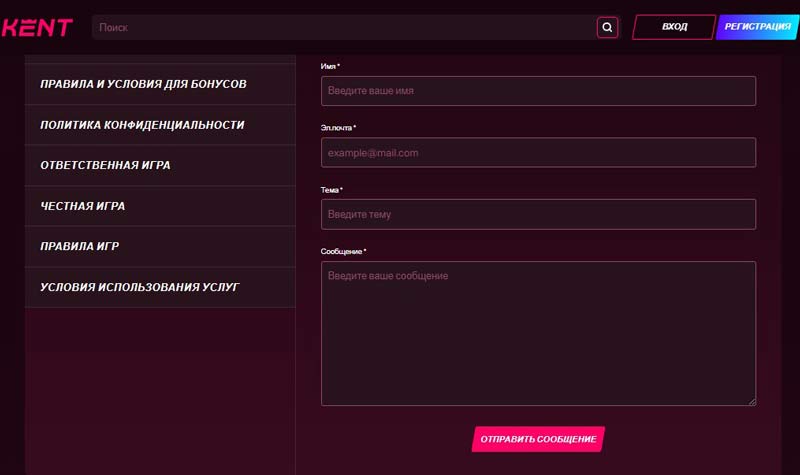
Task: Click the Введите тему subject field
Action: [x=538, y=214]
